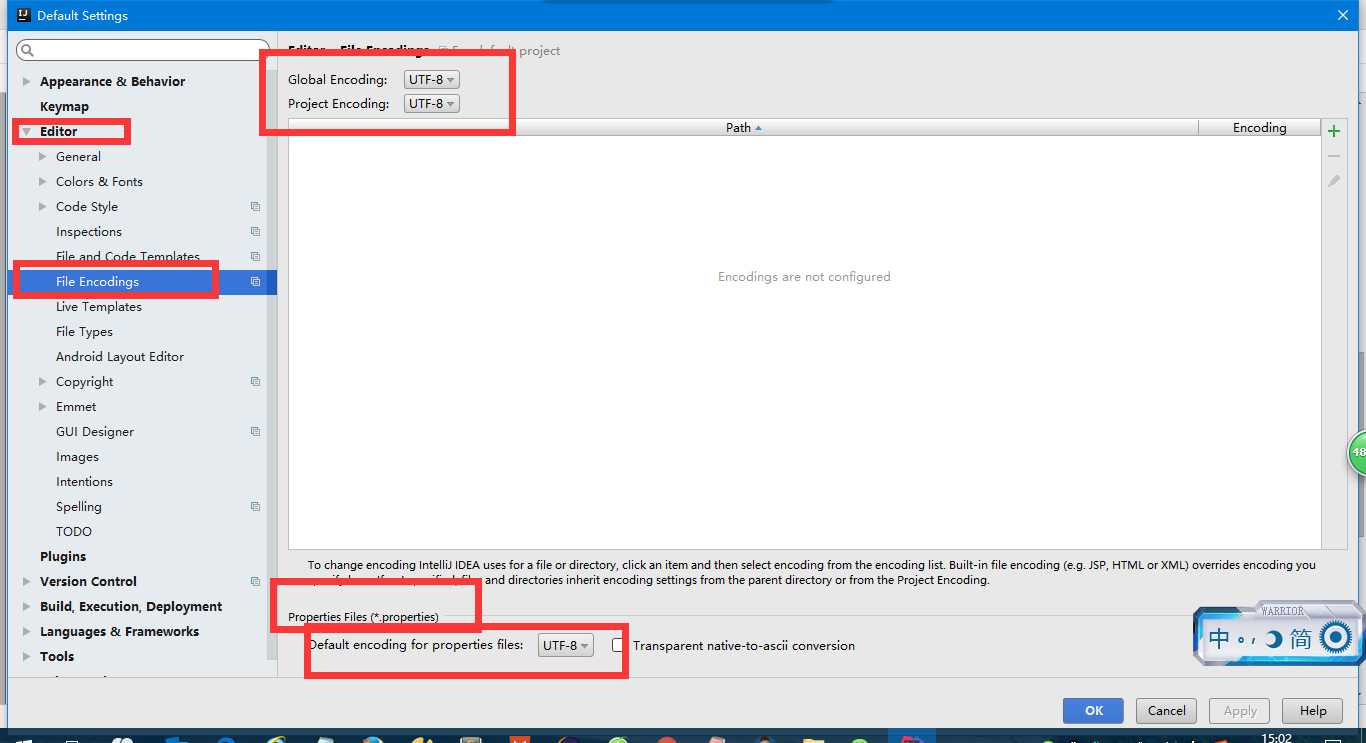Click the project-level icon next to Spelling
This screenshot has width=1366, height=743.
click(255, 507)
